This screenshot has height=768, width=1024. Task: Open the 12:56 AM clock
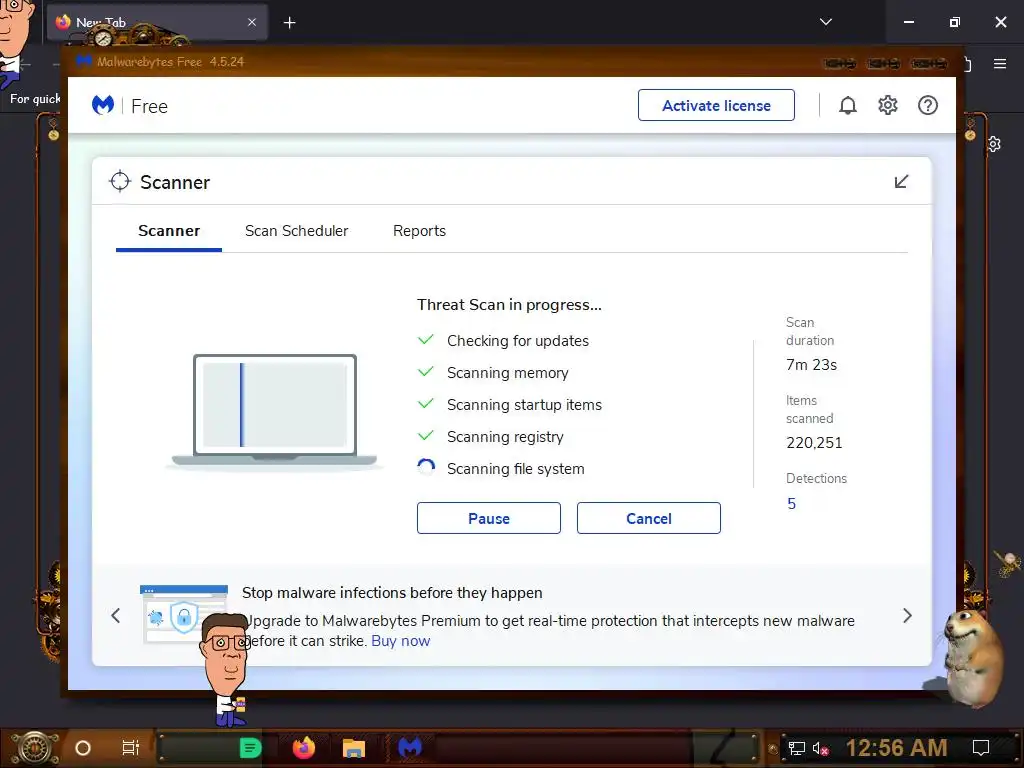896,748
